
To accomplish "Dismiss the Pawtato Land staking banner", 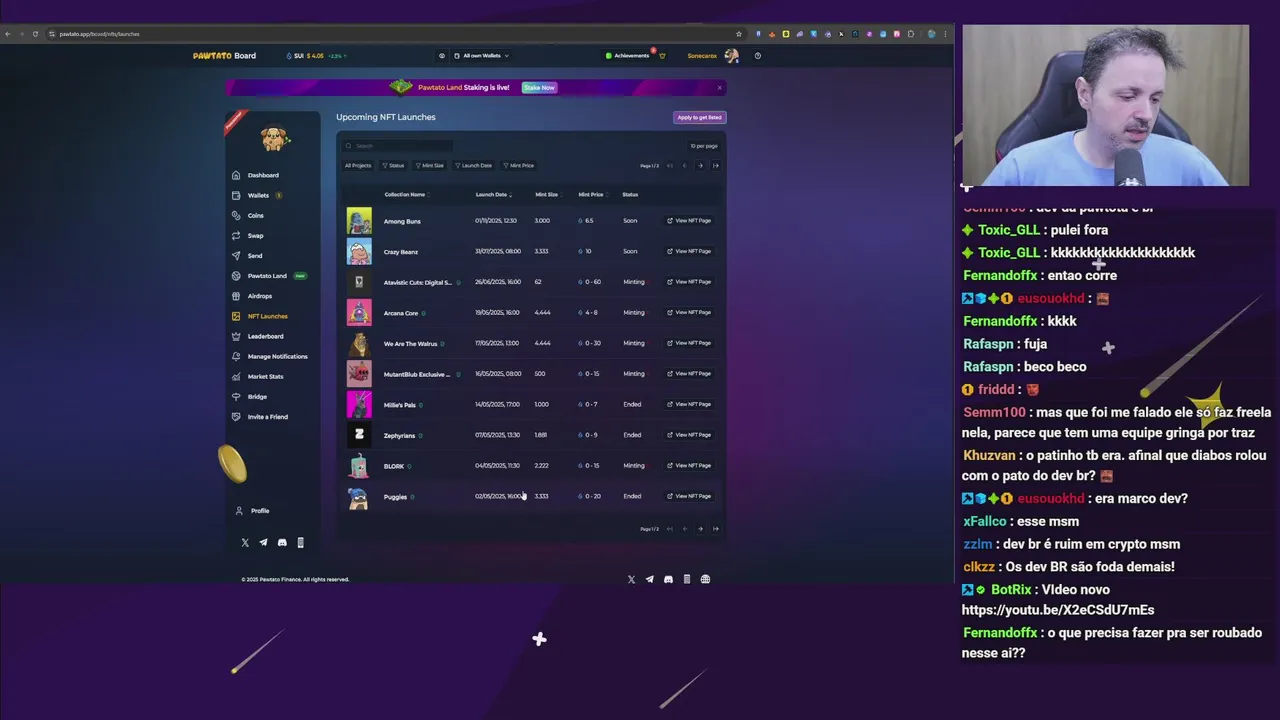I will click(719, 88).
